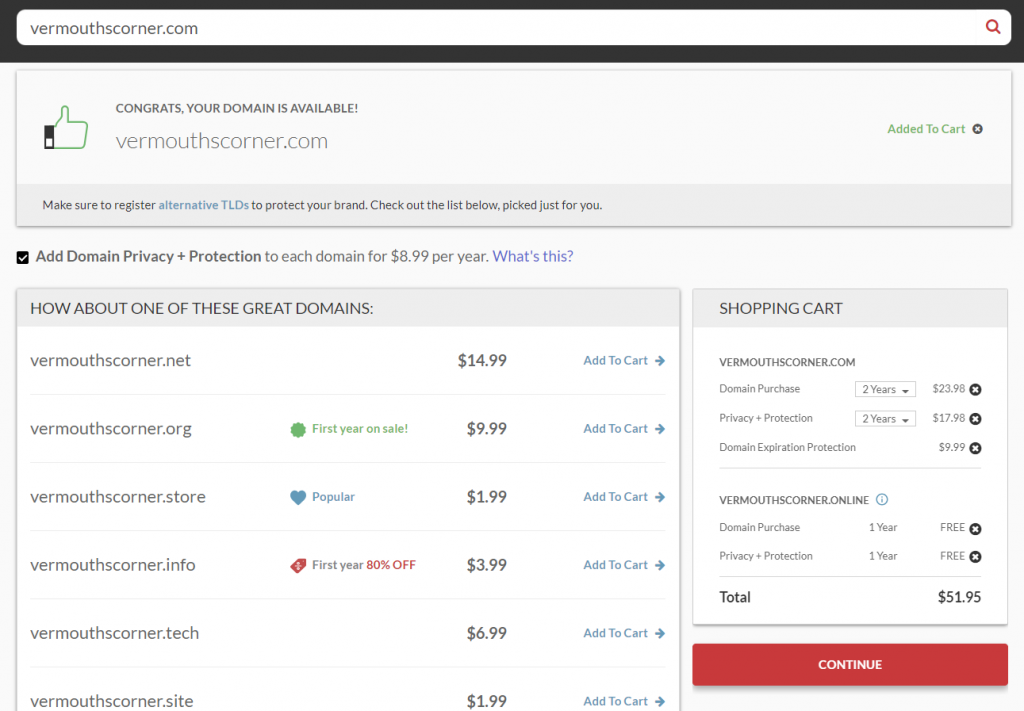Uncheck Add Domain Privacy + Protection checkbox
This screenshot has height=711, width=1024.
[23, 258]
